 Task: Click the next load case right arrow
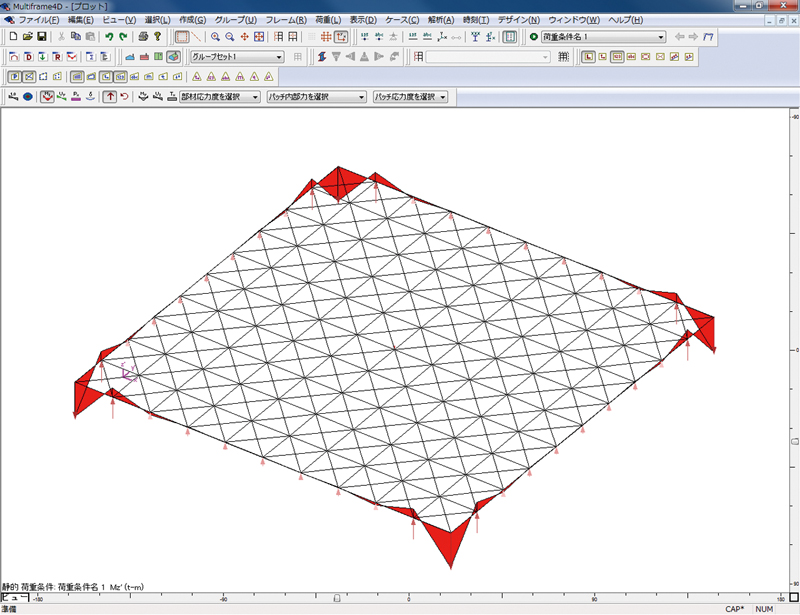693,37
